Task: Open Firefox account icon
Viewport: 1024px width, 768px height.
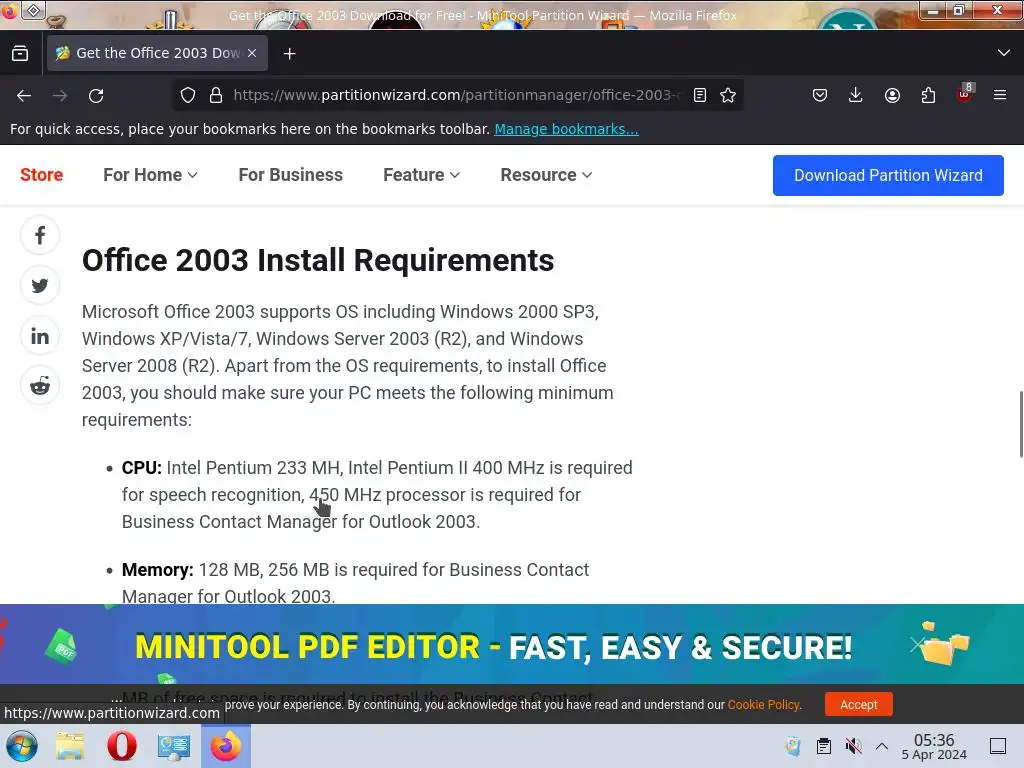Action: point(892,95)
